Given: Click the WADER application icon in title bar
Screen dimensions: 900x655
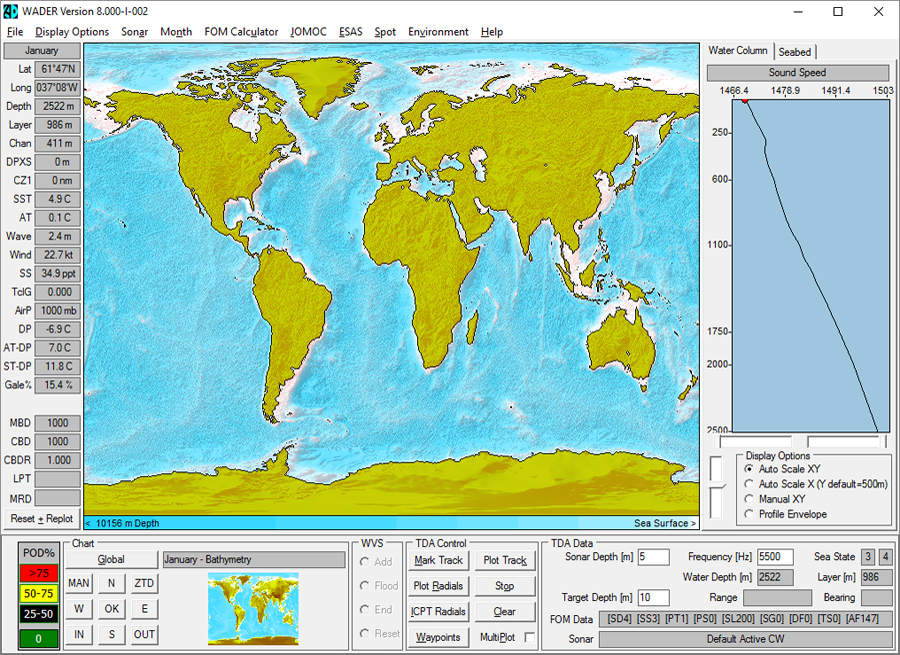Looking at the screenshot, I should [x=10, y=11].
